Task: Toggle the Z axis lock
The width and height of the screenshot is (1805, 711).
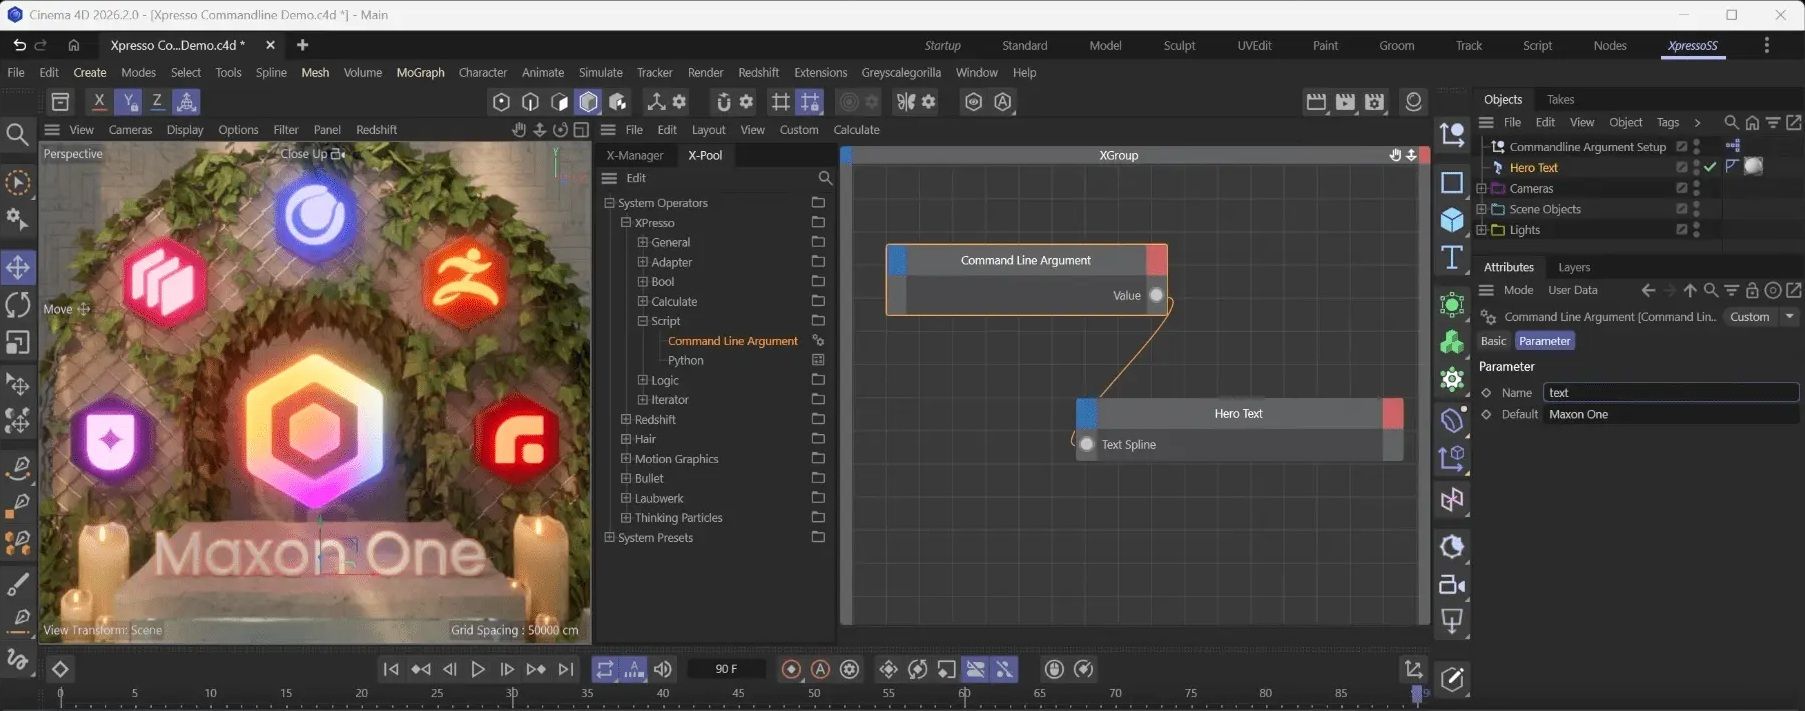Action: tap(157, 101)
